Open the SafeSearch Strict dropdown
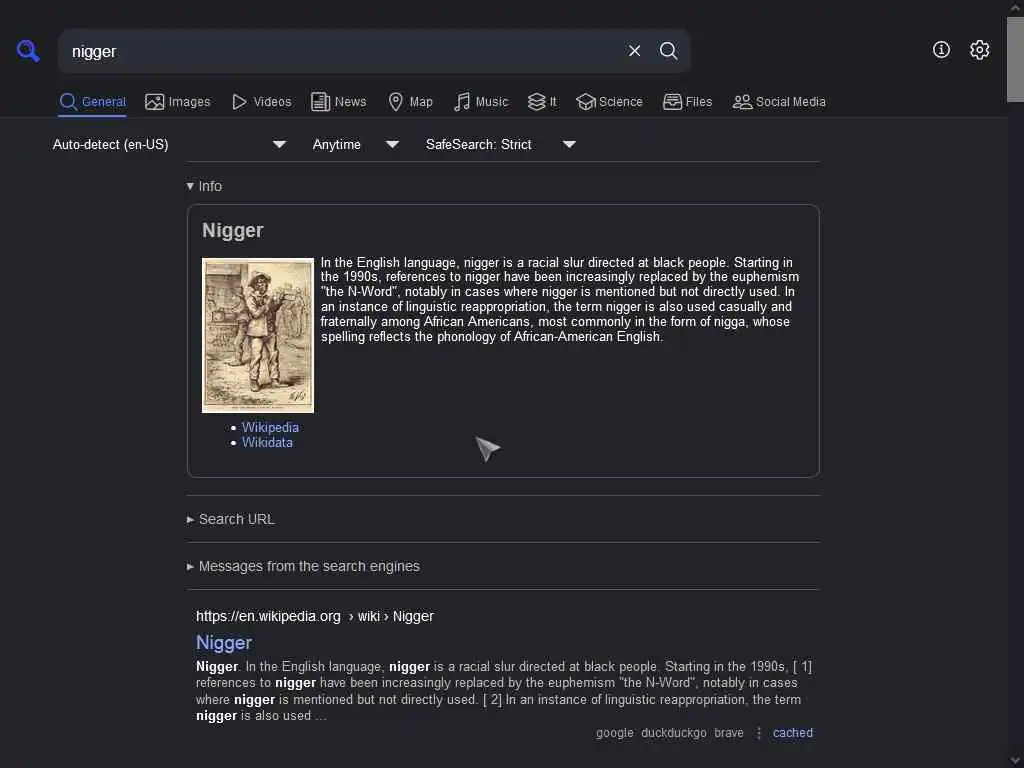The width and height of the screenshot is (1024, 768). click(x=501, y=144)
